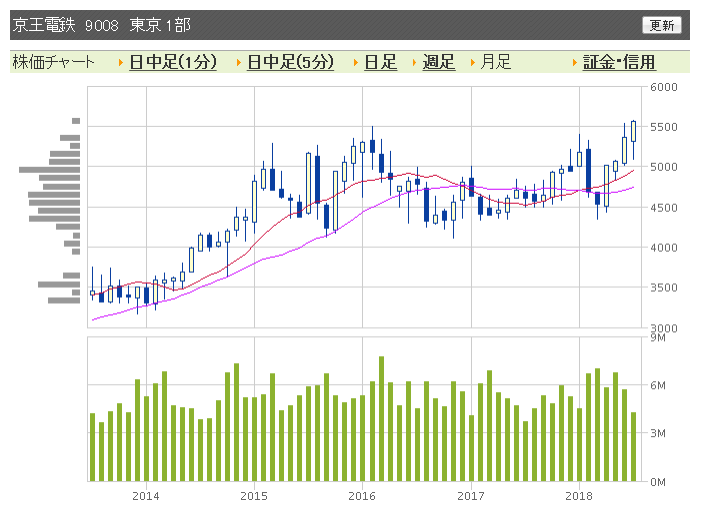Click the orange arrow before 日中足(1分)
Screen dimensions: 704x523
[121, 62]
